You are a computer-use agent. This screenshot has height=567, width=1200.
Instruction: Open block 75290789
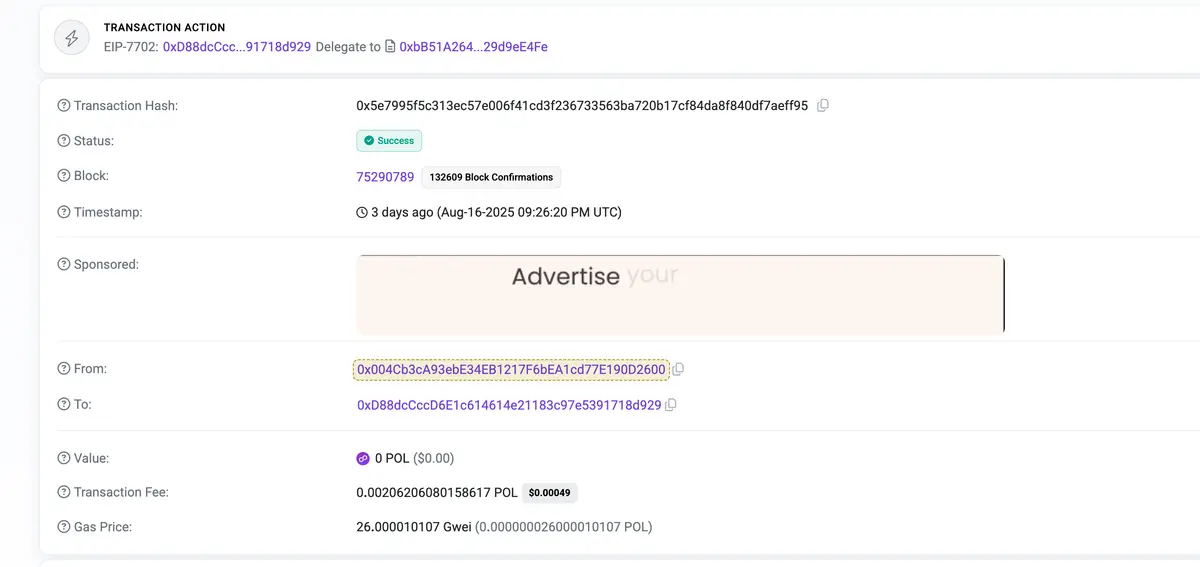click(385, 177)
